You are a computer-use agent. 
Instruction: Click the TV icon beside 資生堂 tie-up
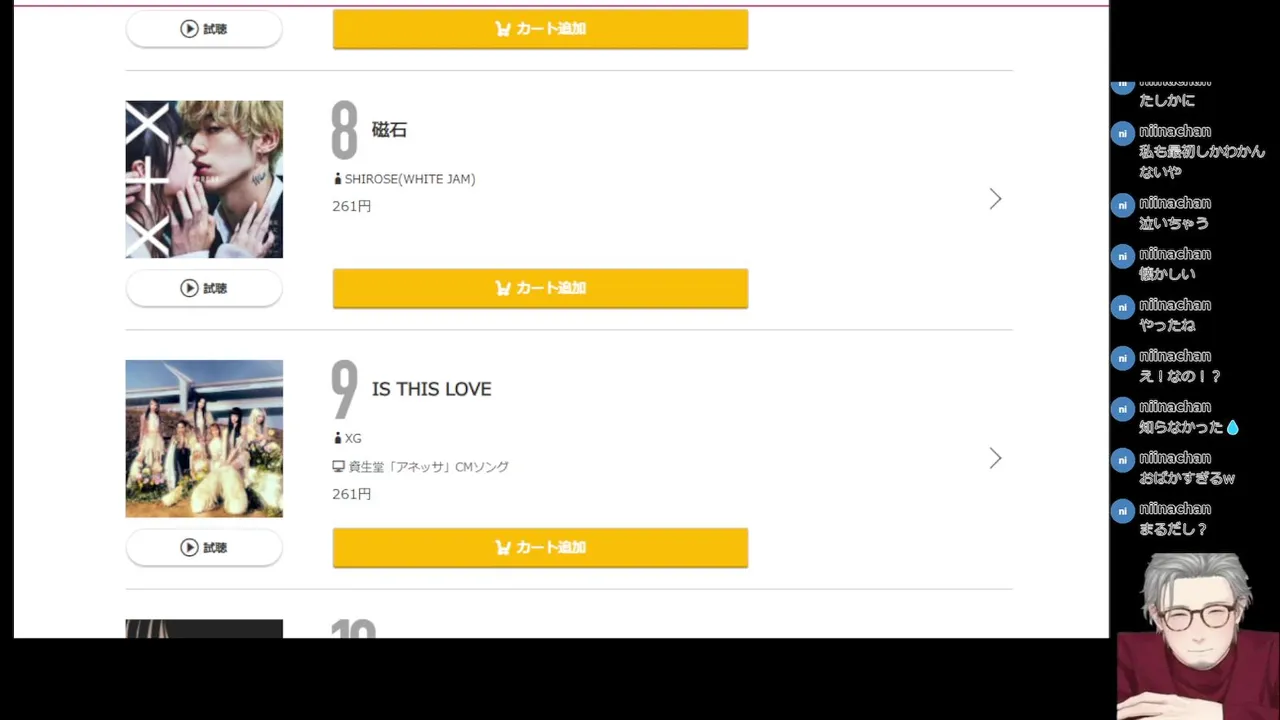(x=338, y=467)
